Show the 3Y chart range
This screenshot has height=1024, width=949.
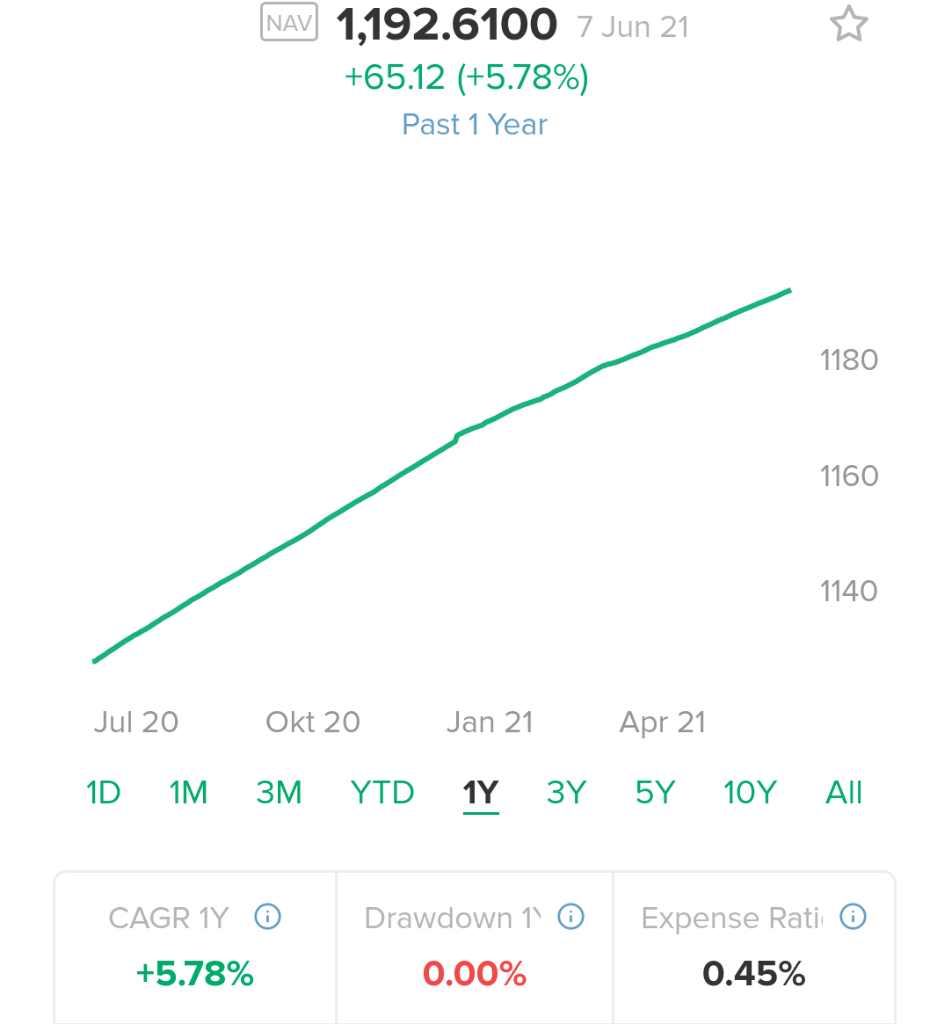[566, 793]
